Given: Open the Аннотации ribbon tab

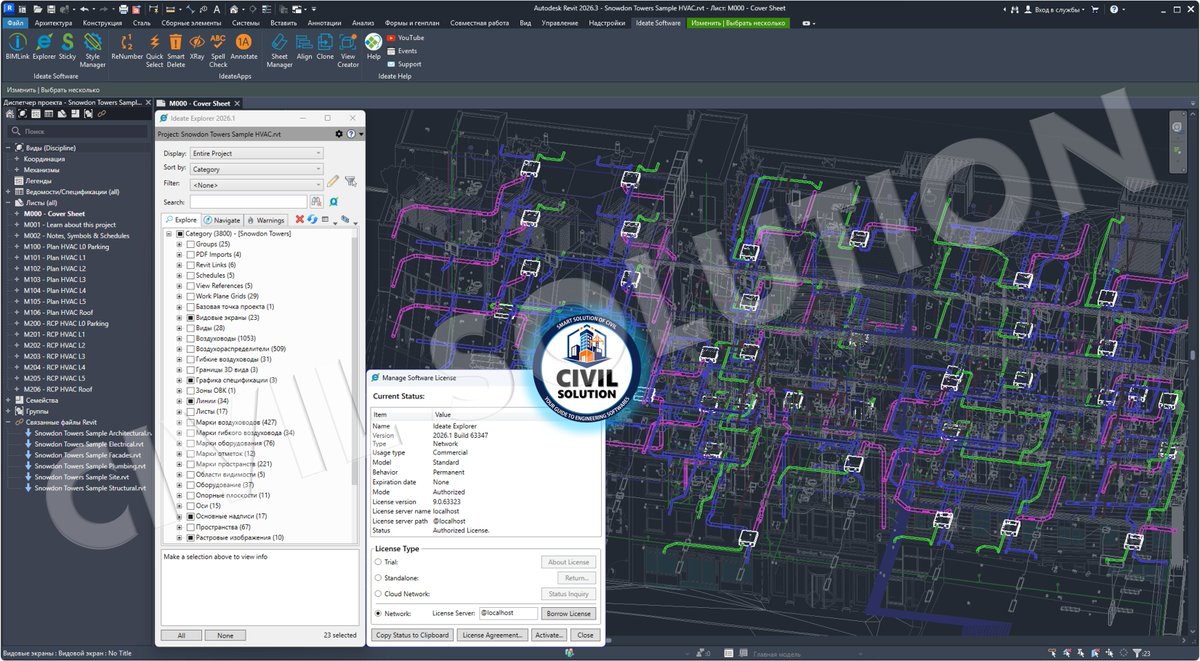Looking at the screenshot, I should tap(326, 22).
